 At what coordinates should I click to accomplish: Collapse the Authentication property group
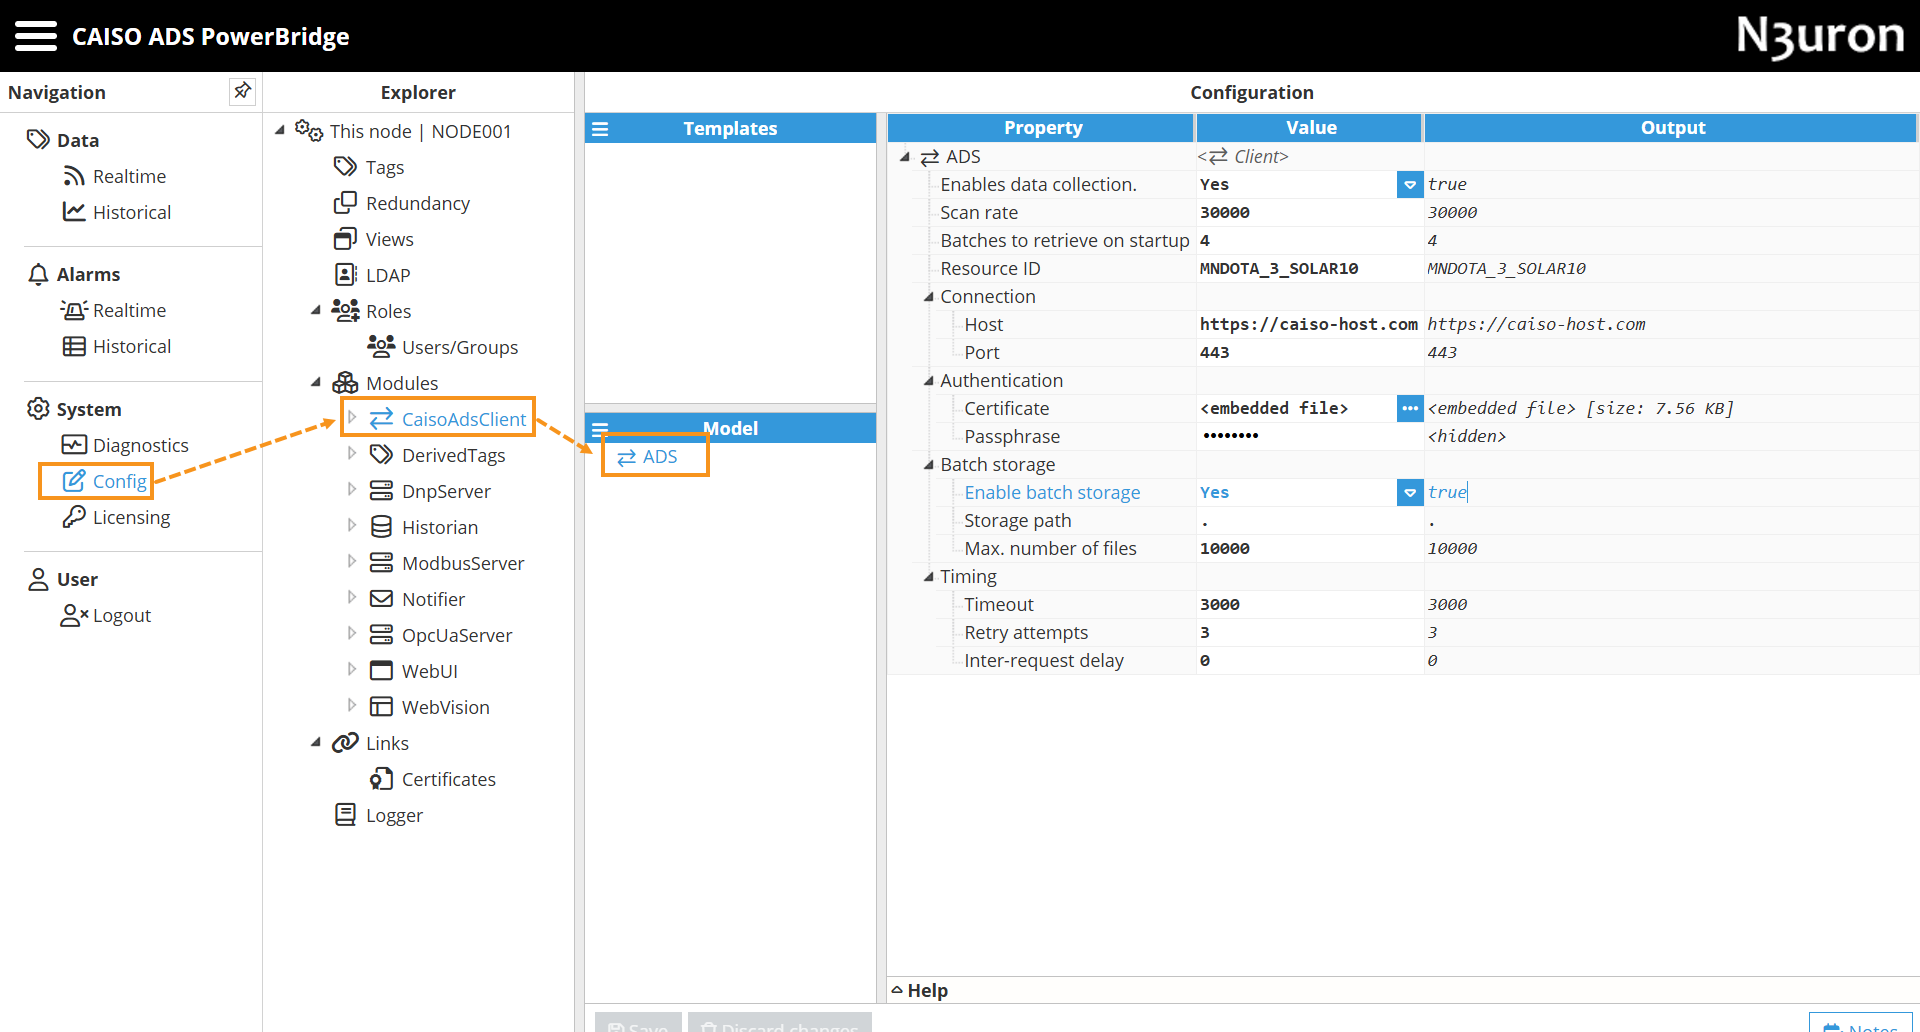(x=929, y=380)
